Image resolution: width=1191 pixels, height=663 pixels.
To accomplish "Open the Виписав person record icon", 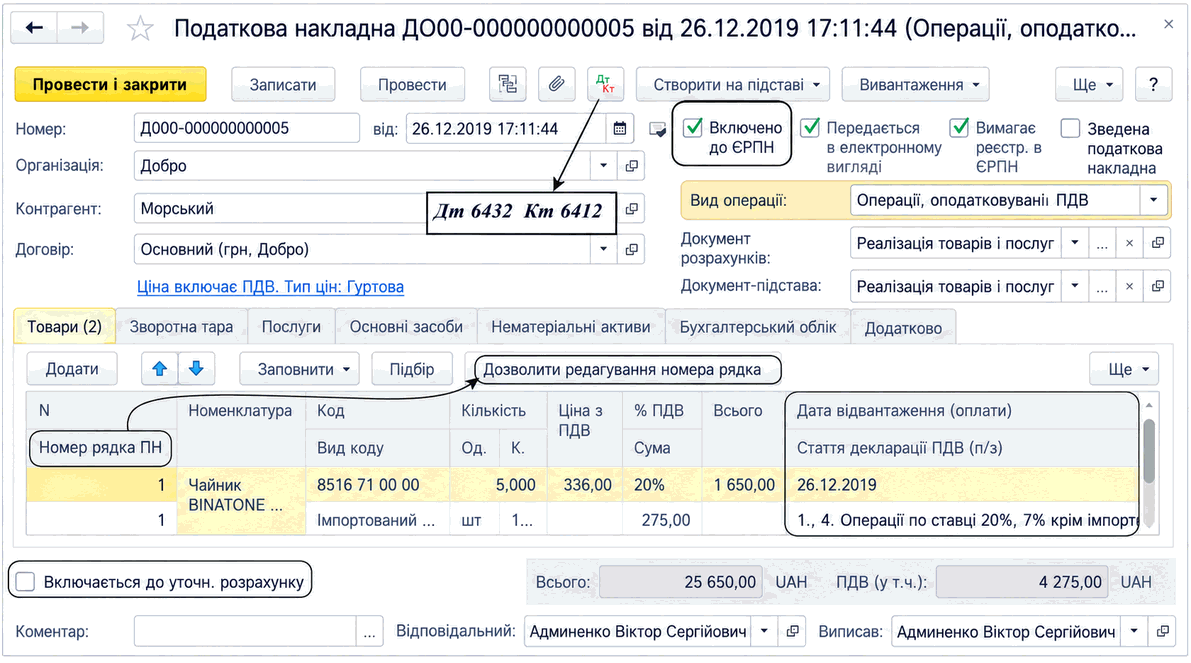I will 1162,631.
